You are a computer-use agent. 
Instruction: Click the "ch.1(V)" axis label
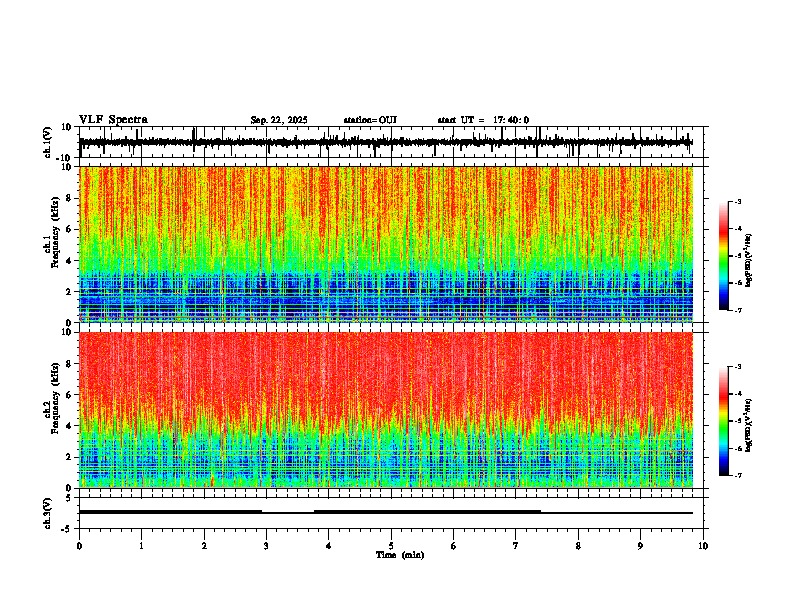pos(48,142)
